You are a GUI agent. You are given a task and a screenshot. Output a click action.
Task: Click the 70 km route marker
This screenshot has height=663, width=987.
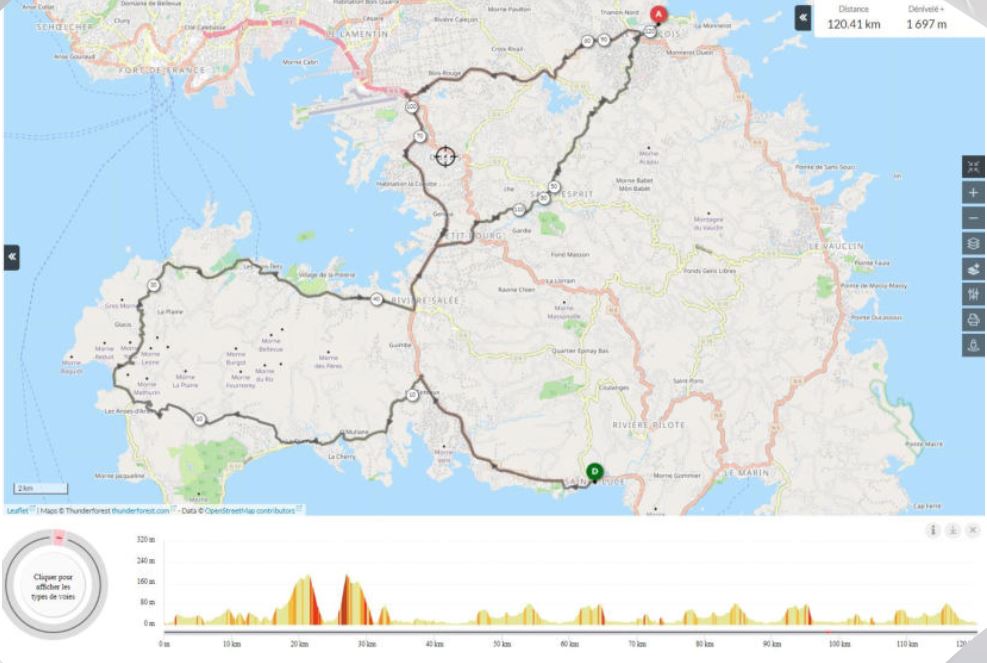[420, 136]
